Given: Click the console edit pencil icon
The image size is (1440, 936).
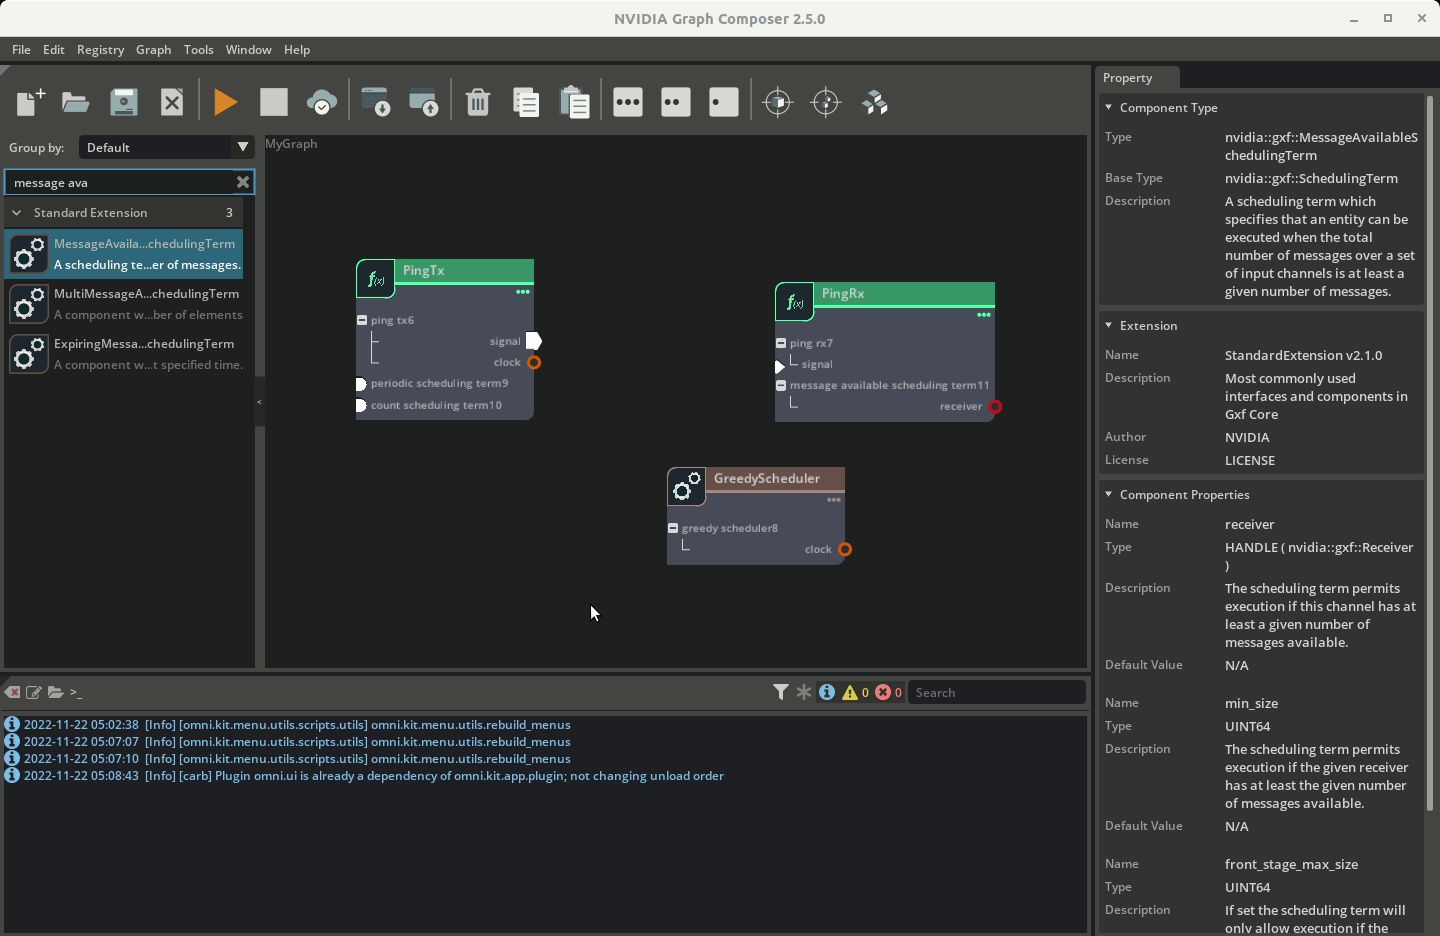Looking at the screenshot, I should pos(33,692).
